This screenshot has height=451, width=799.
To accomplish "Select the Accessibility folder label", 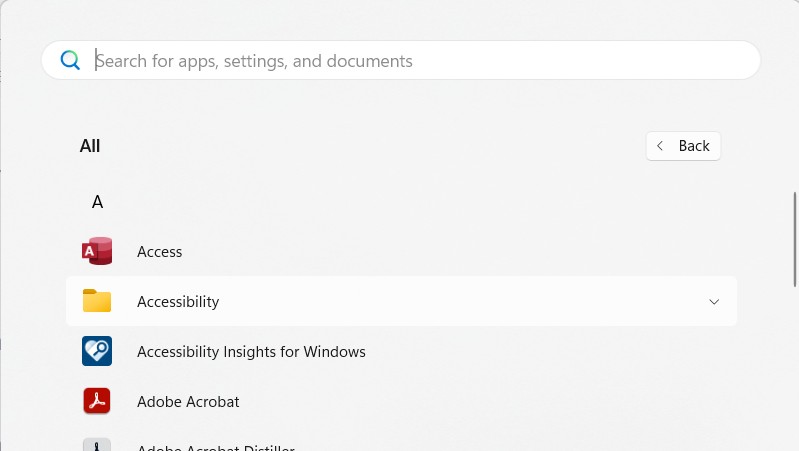I will point(178,302).
